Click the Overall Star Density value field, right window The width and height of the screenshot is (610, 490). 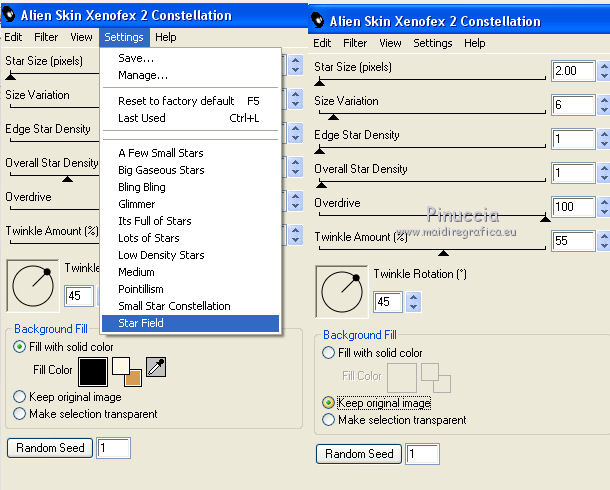click(573, 173)
